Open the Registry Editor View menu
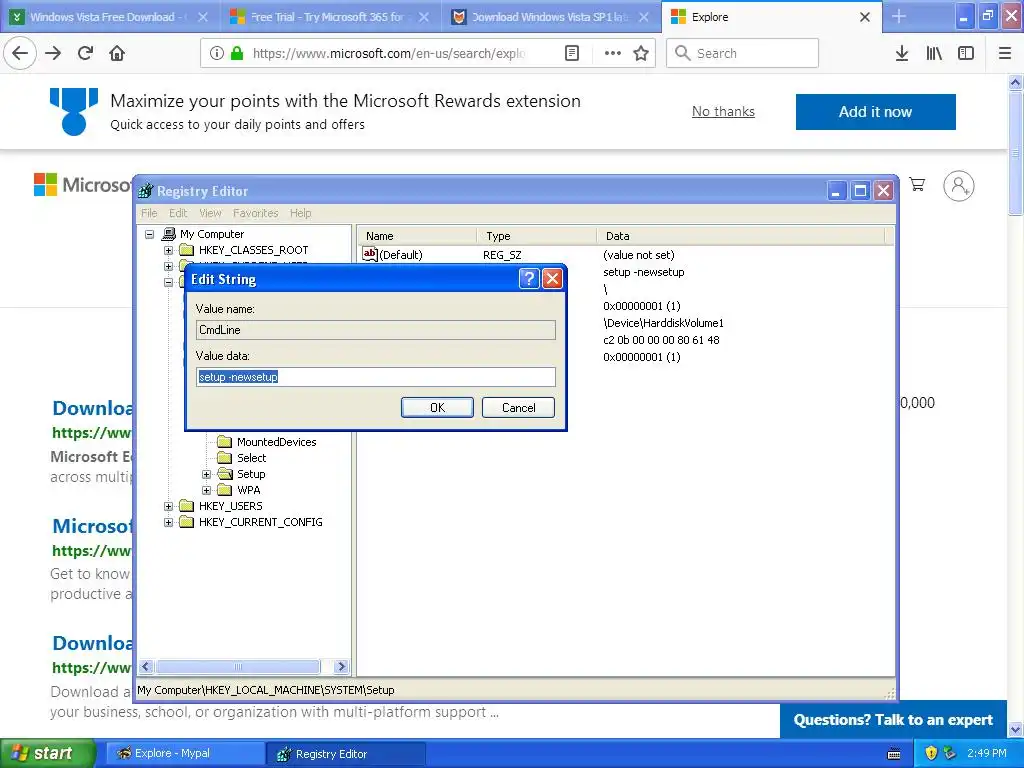 tap(210, 213)
